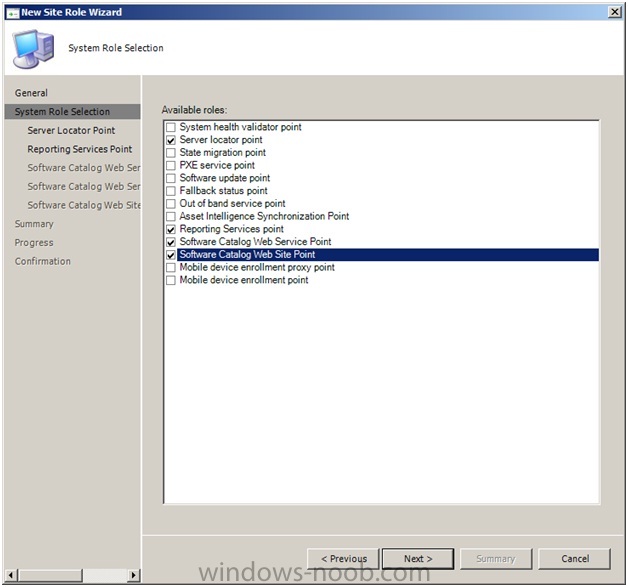Enable the Software update point checkbox
The image size is (628, 587).
(171, 178)
